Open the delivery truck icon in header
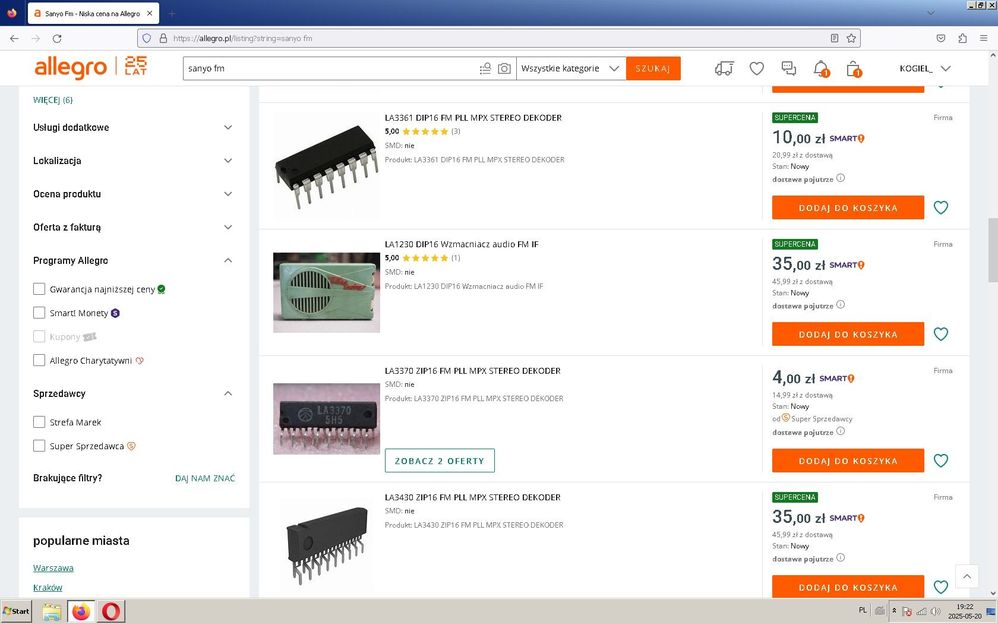This screenshot has height=624, width=998. 724,68
